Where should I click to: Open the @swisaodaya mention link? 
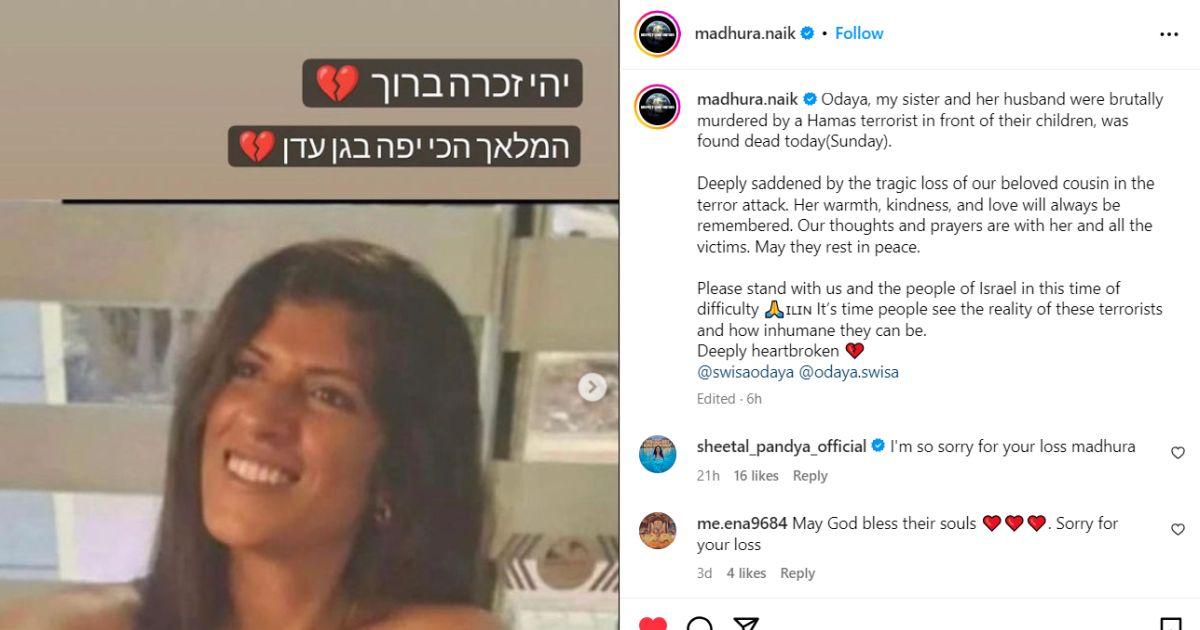coord(745,372)
